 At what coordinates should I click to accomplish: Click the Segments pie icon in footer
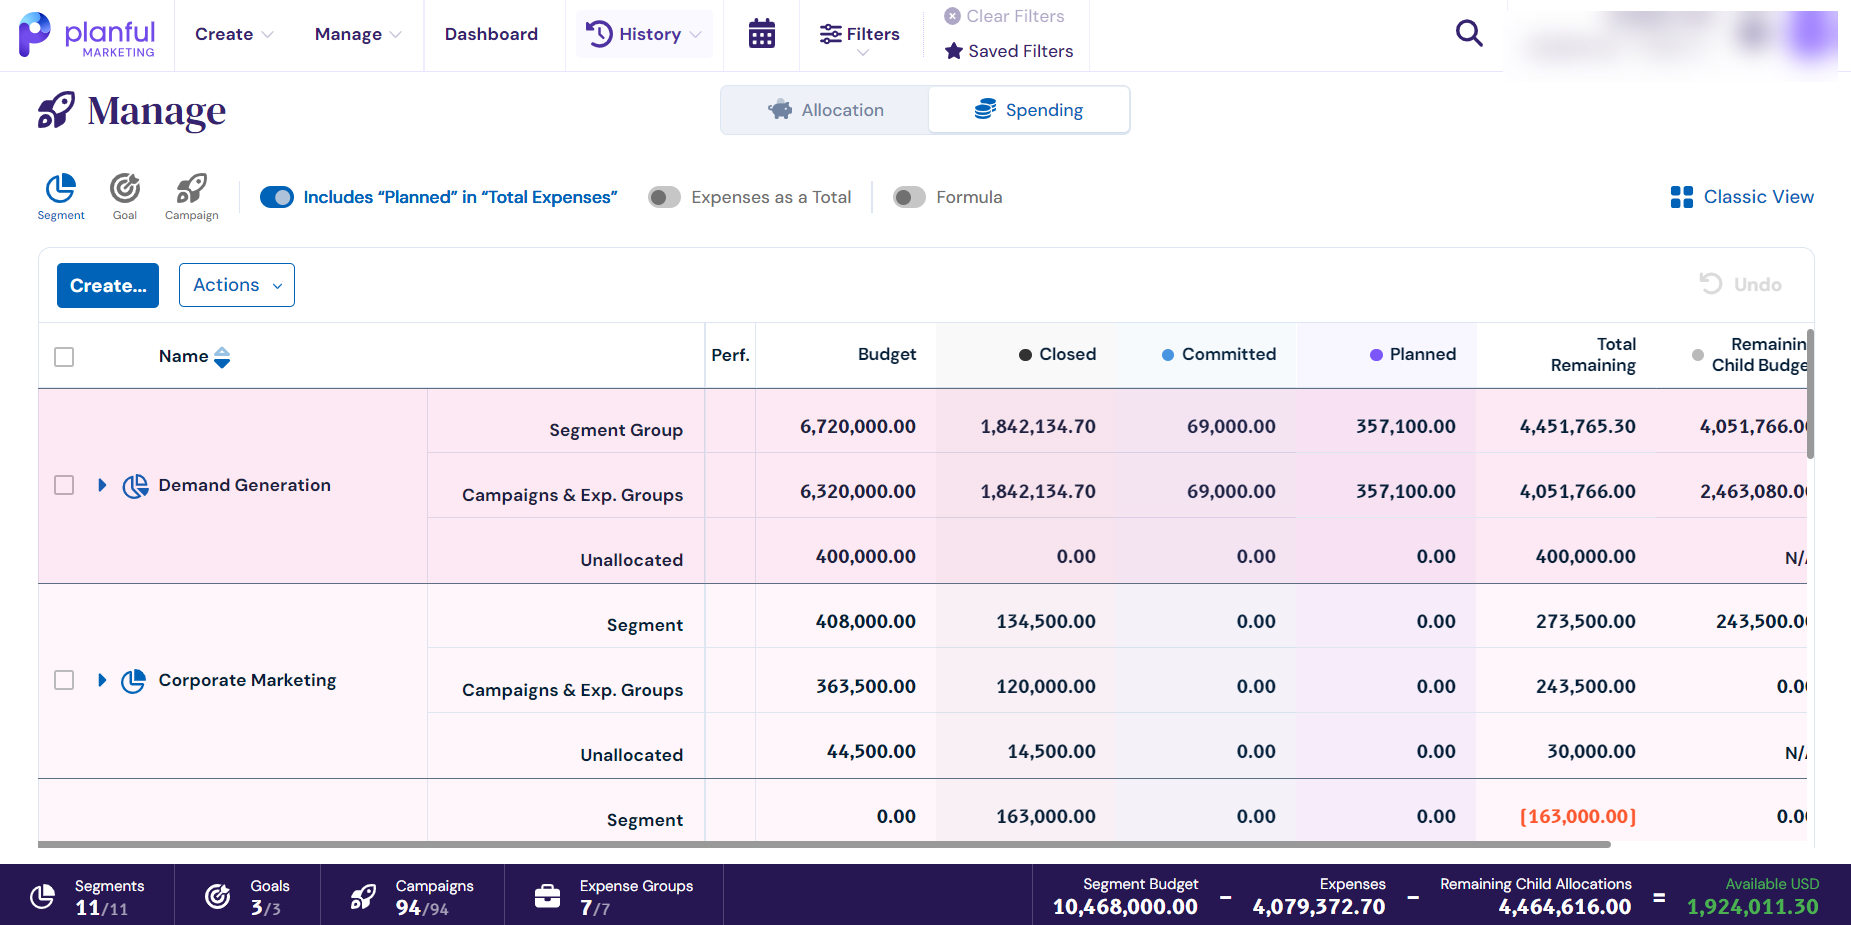click(x=42, y=897)
